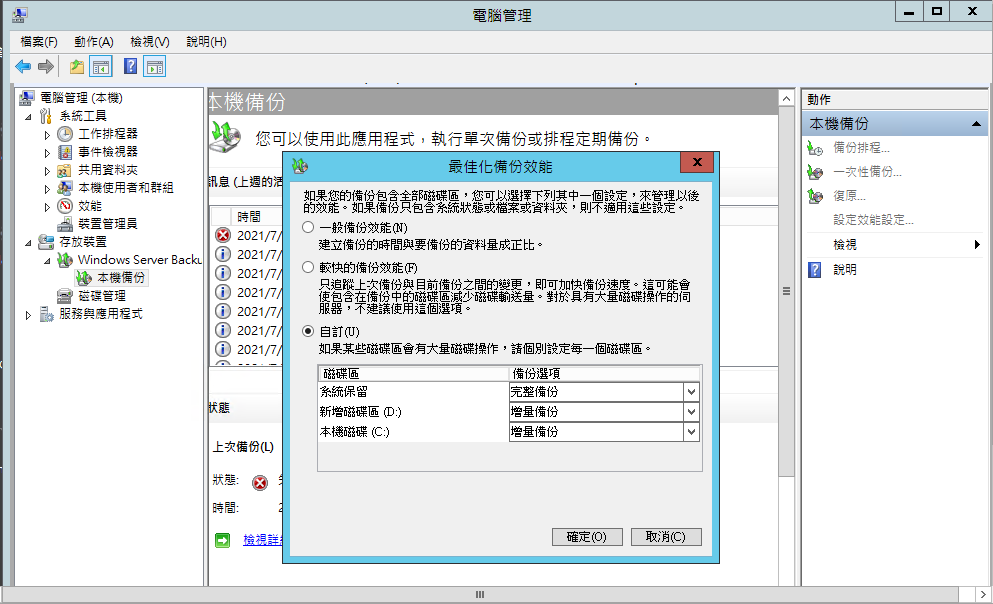Select 較快的備份效能(F) radio button
Image resolution: width=993 pixels, height=604 pixels.
click(x=308, y=267)
